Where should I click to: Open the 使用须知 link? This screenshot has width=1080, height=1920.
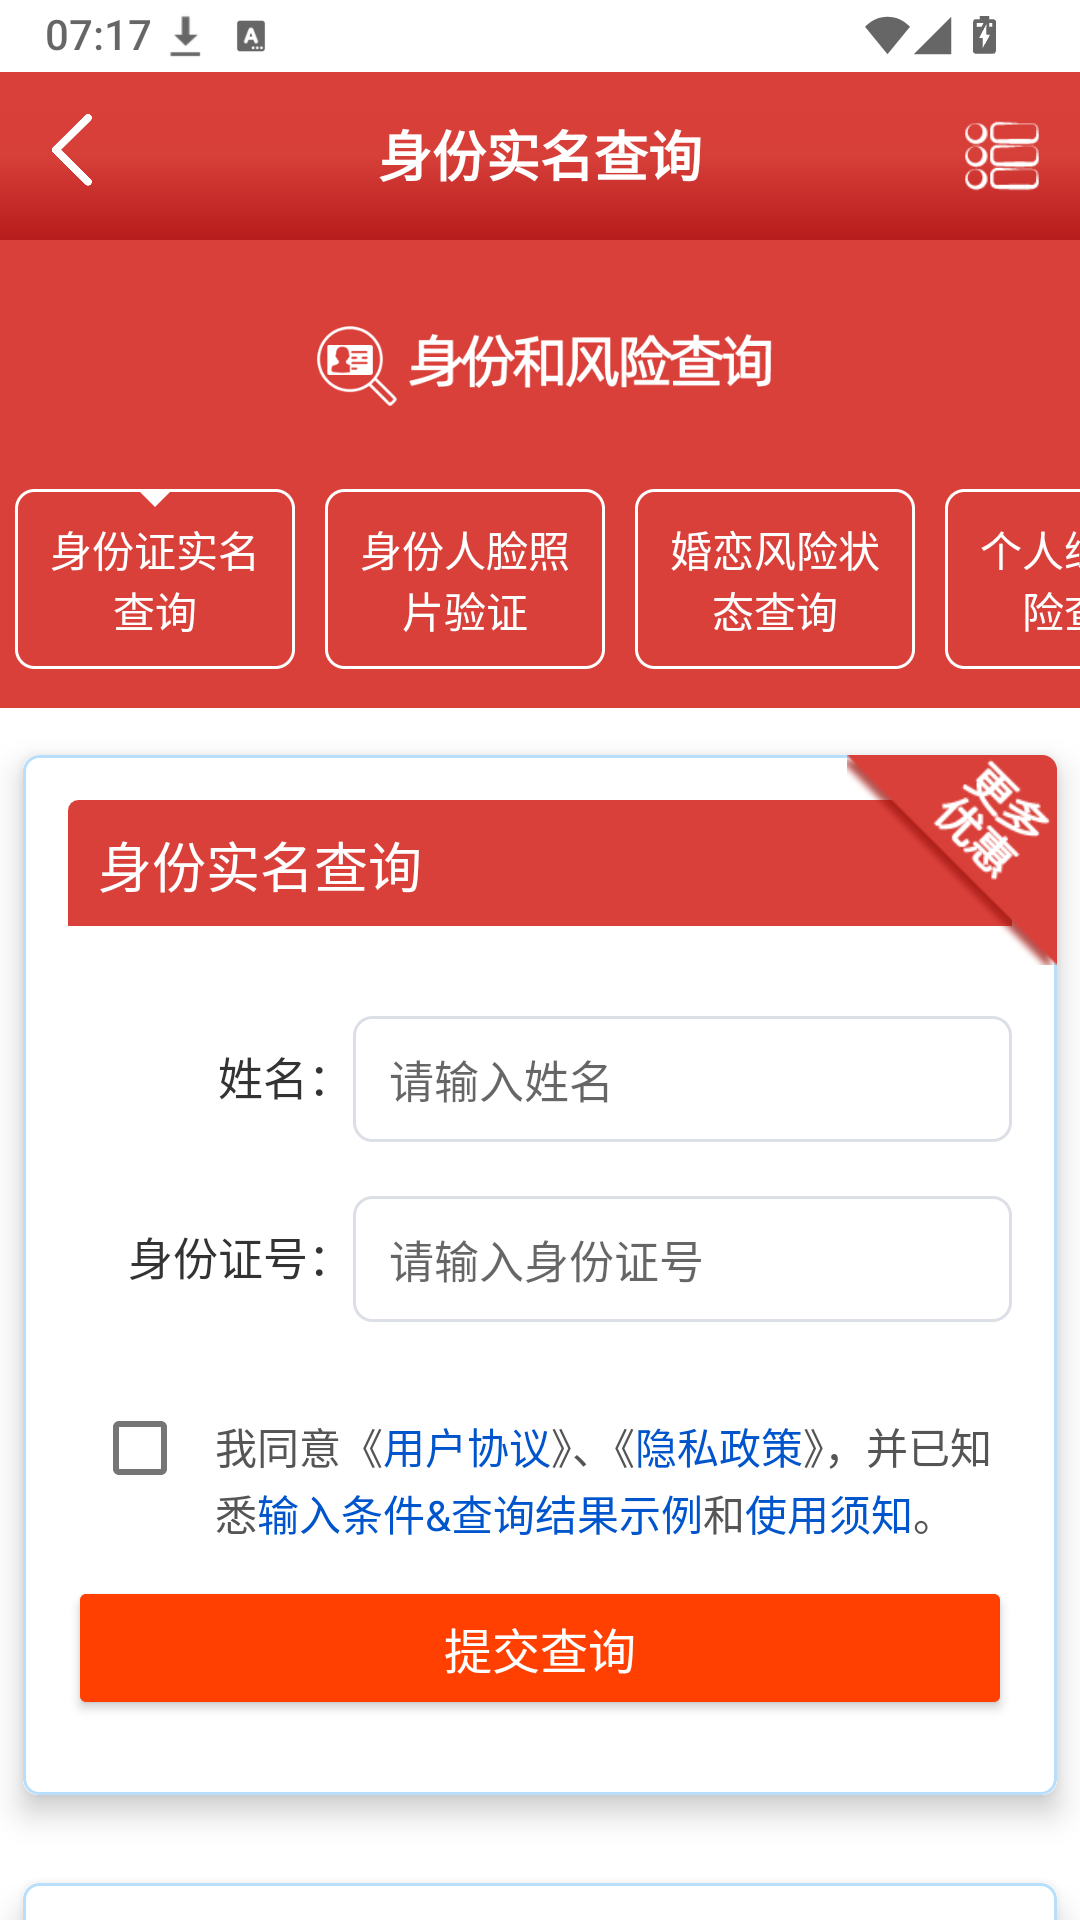click(828, 1516)
